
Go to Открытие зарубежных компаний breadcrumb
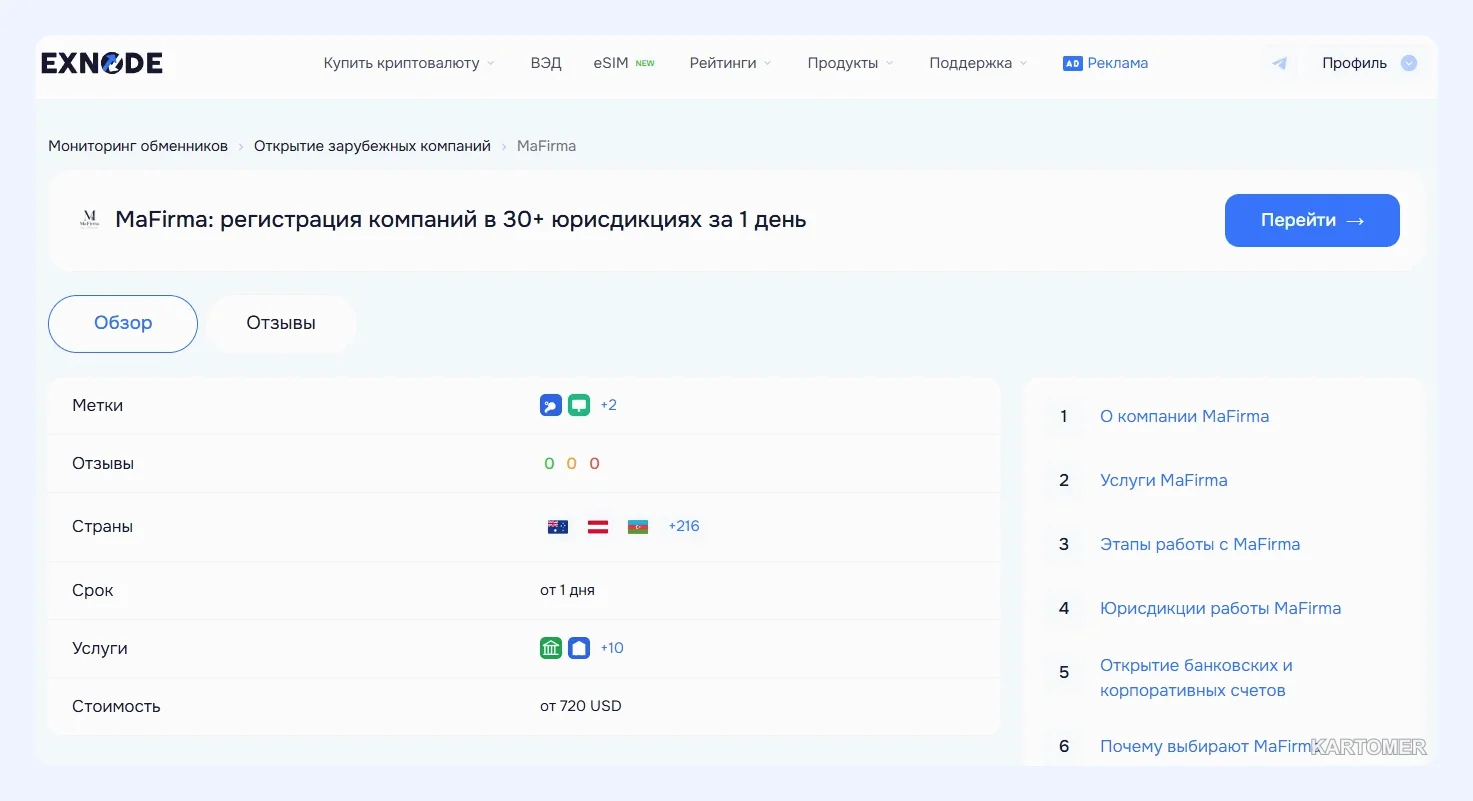tap(372, 146)
